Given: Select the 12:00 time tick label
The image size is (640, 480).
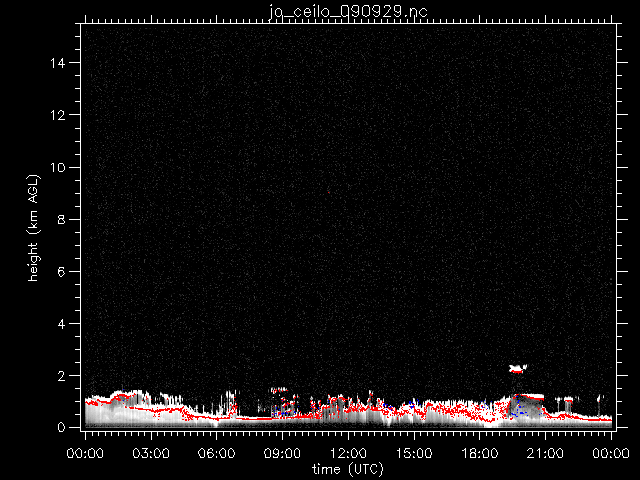Looking at the screenshot, I should pos(348,453).
